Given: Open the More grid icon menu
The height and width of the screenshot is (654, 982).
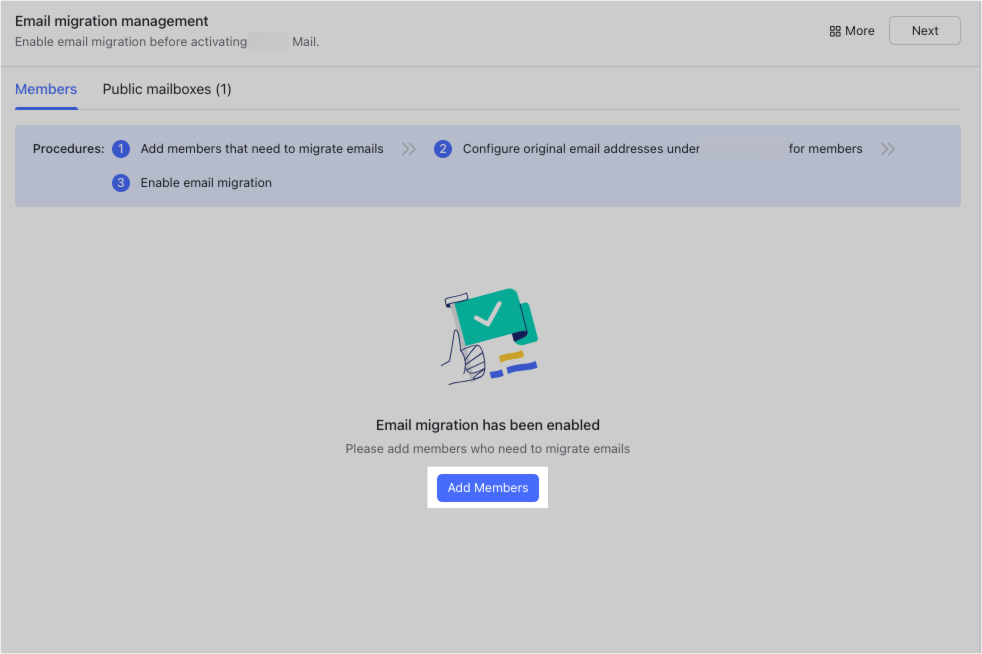Looking at the screenshot, I should tap(851, 30).
